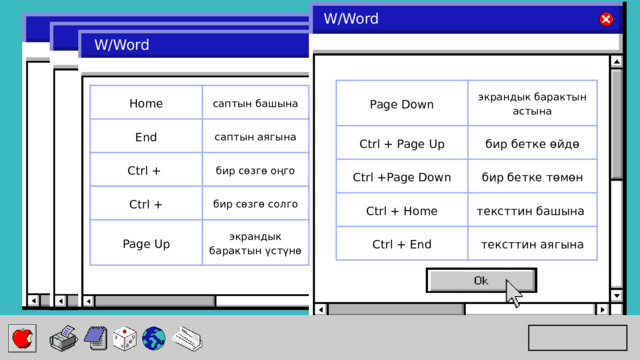This screenshot has height=360, width=640.
Task: Click the red apple start icon
Action: tap(22, 338)
